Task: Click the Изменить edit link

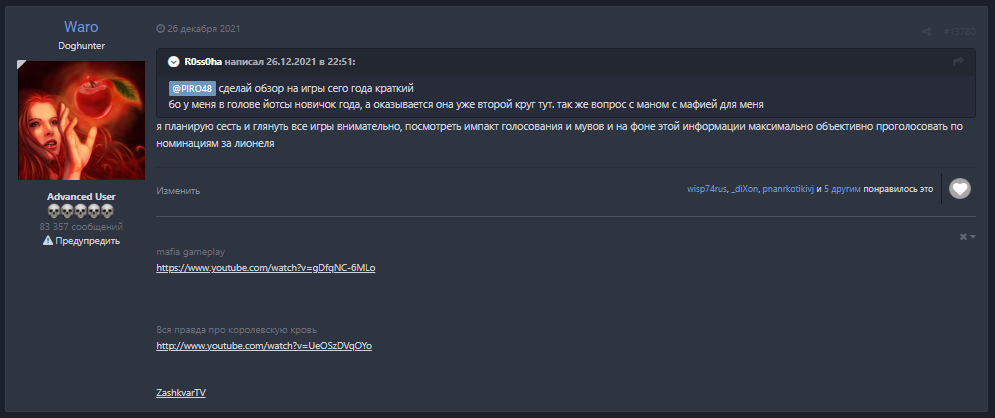Action: point(178,190)
